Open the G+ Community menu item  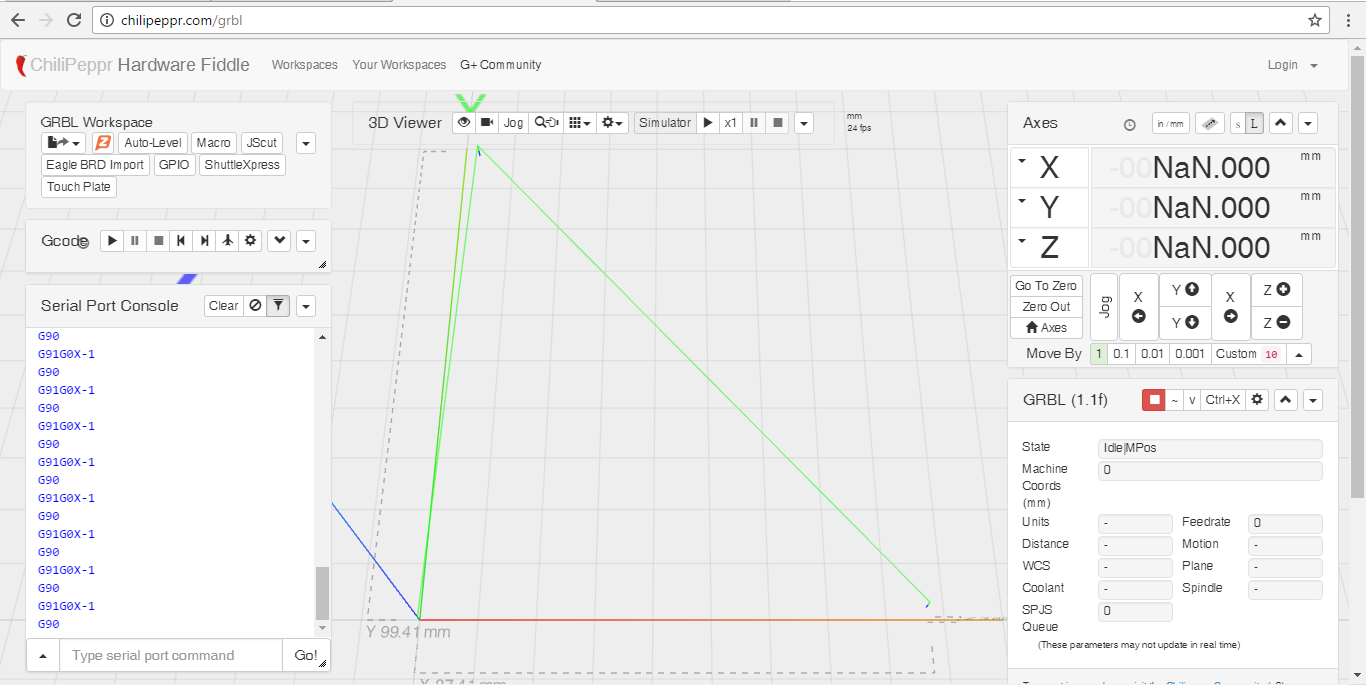pos(500,65)
